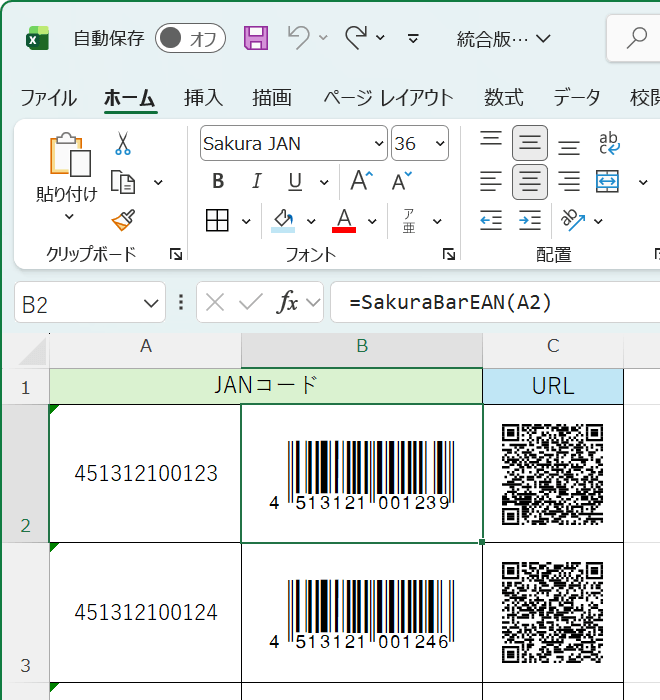Click the Decrease Indent icon
Image resolution: width=660 pixels, height=700 pixels.
click(491, 220)
